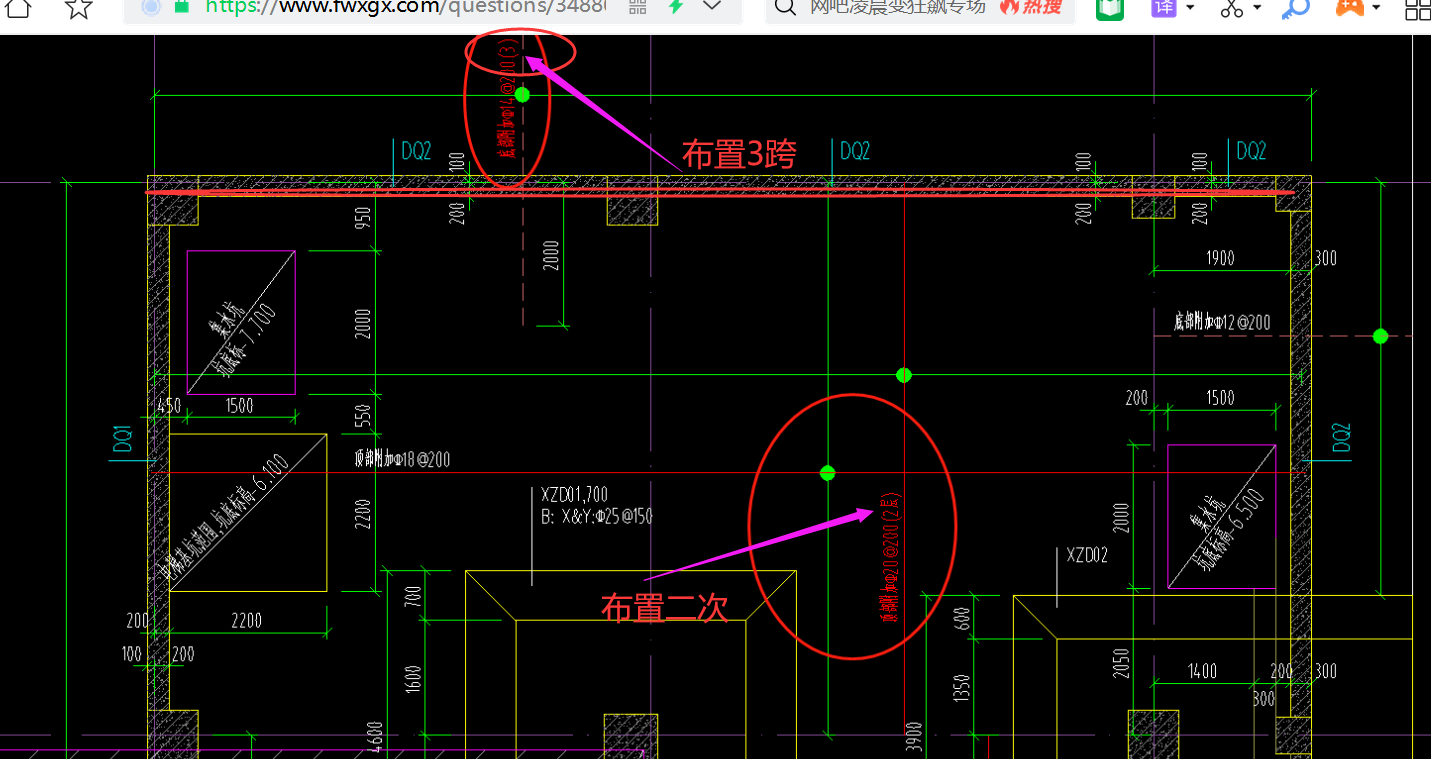The height and width of the screenshot is (759, 1431).
Task: Select the 2050 dimension value
Action: [x=1121, y=663]
